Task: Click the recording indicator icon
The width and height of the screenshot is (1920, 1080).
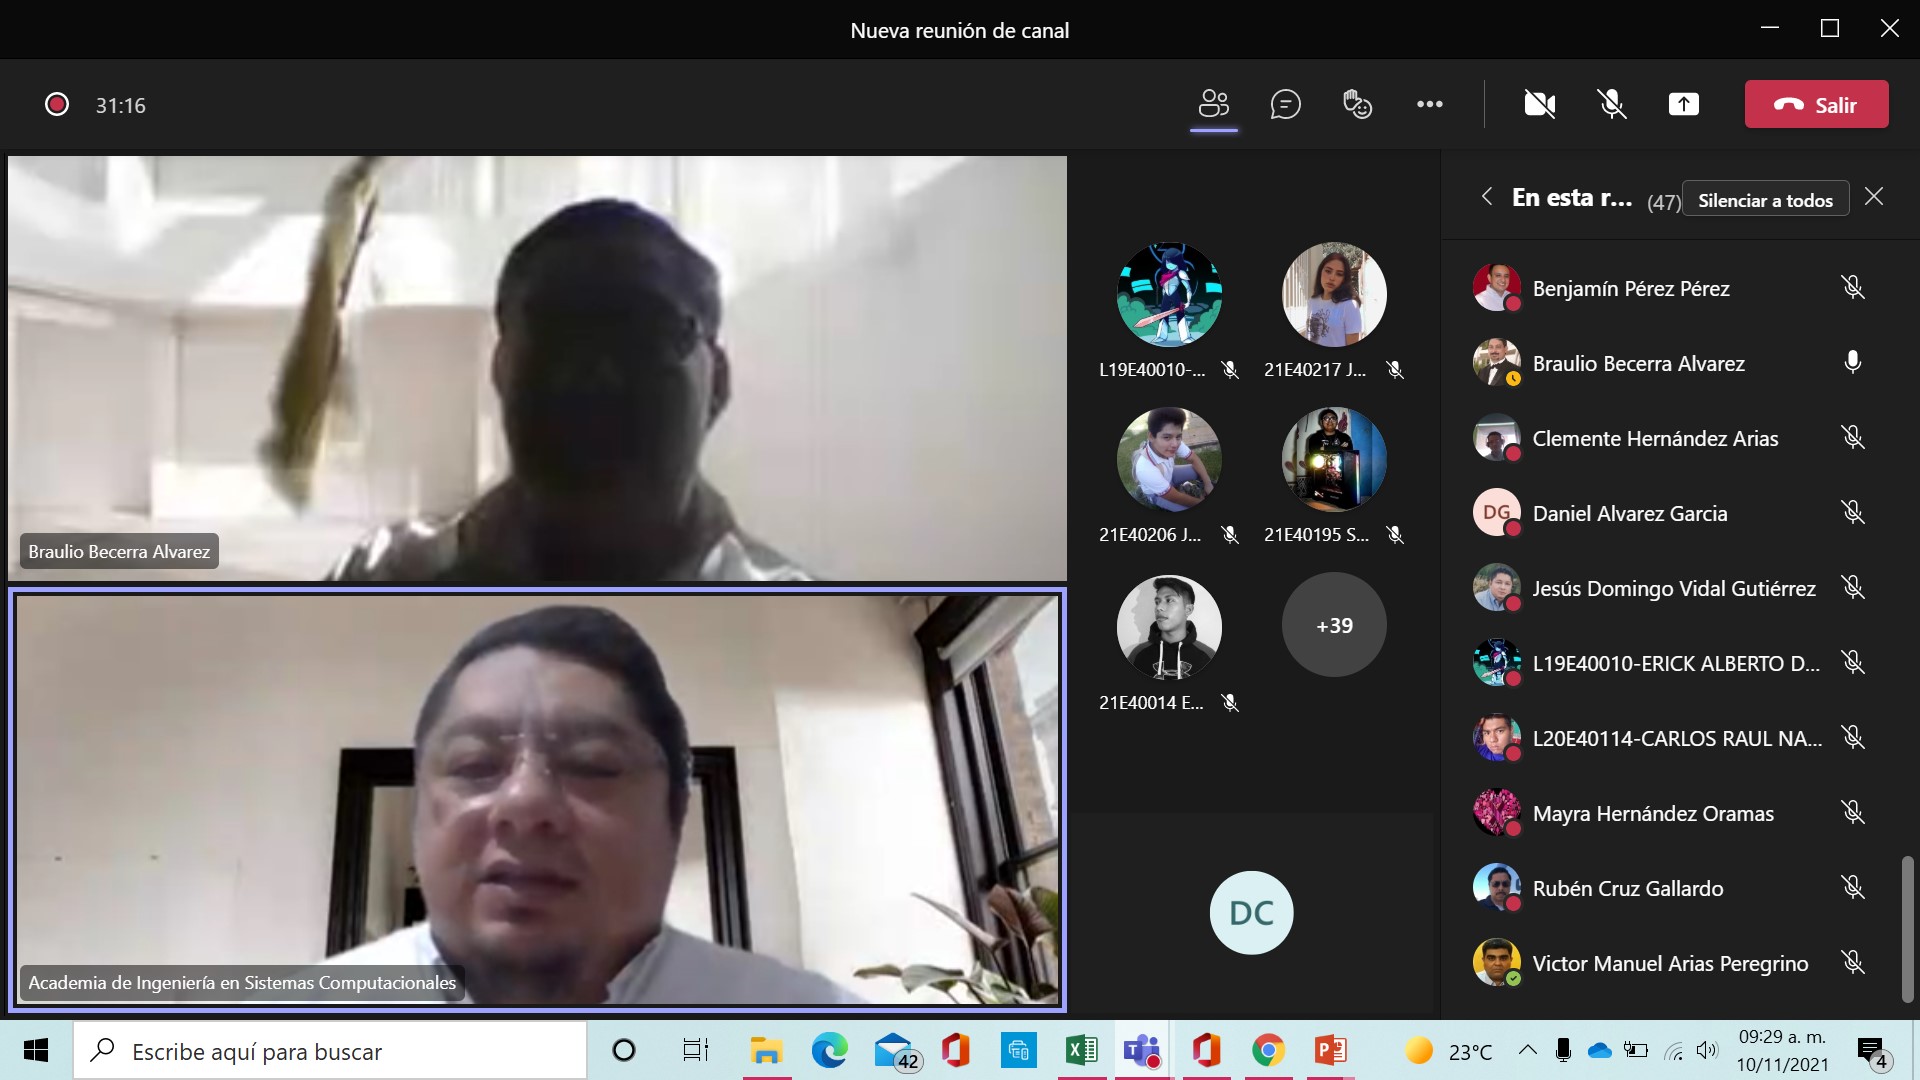Action: tap(57, 104)
